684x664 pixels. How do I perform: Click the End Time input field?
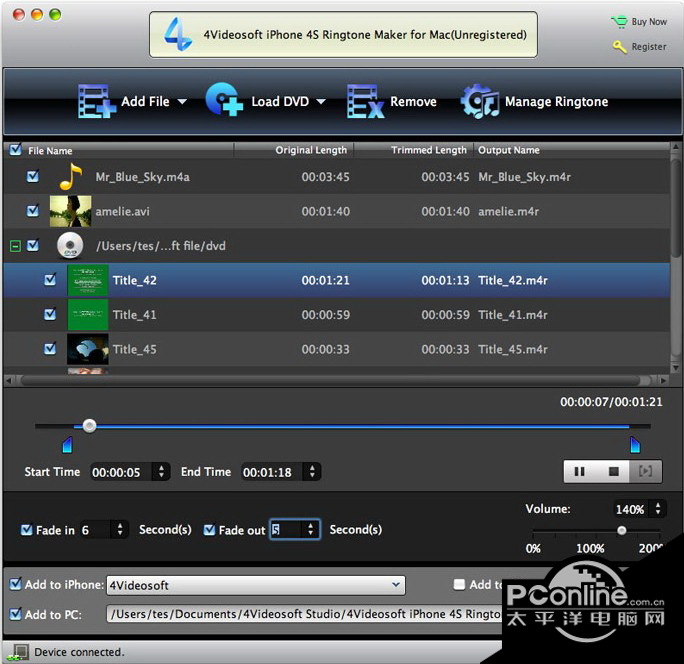pos(272,472)
